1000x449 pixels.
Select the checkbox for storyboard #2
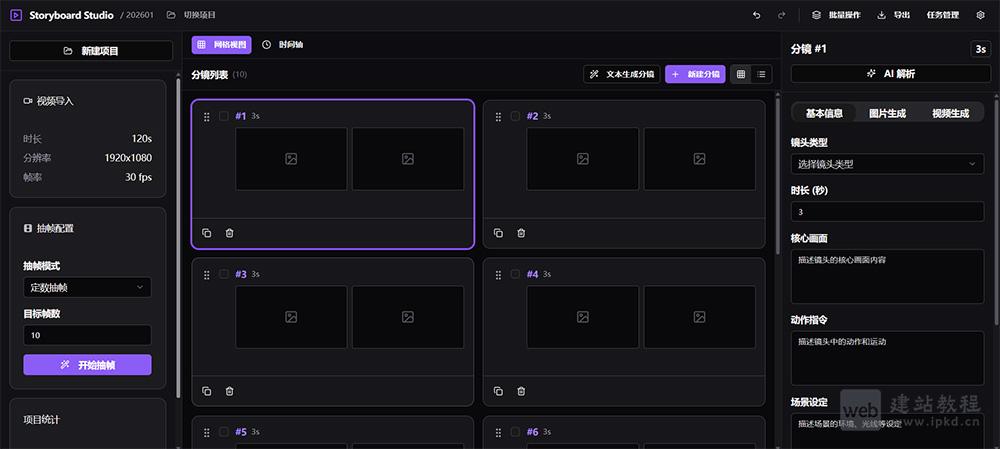tap(515, 116)
